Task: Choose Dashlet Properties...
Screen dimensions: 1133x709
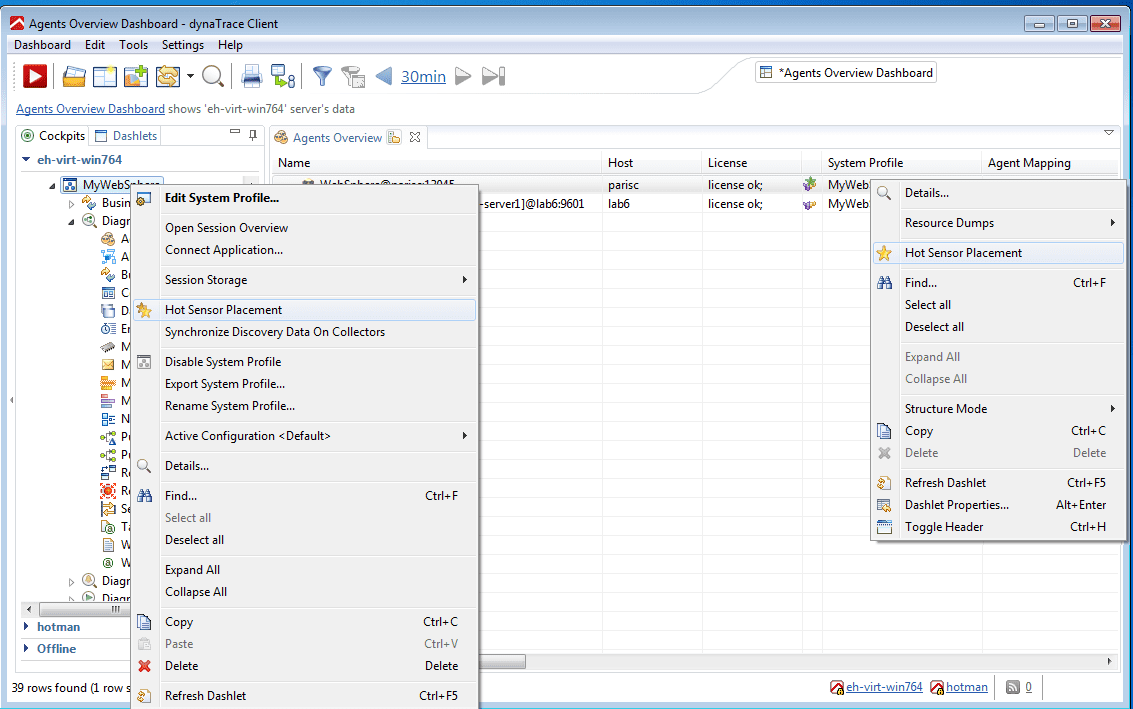Action: click(x=998, y=505)
